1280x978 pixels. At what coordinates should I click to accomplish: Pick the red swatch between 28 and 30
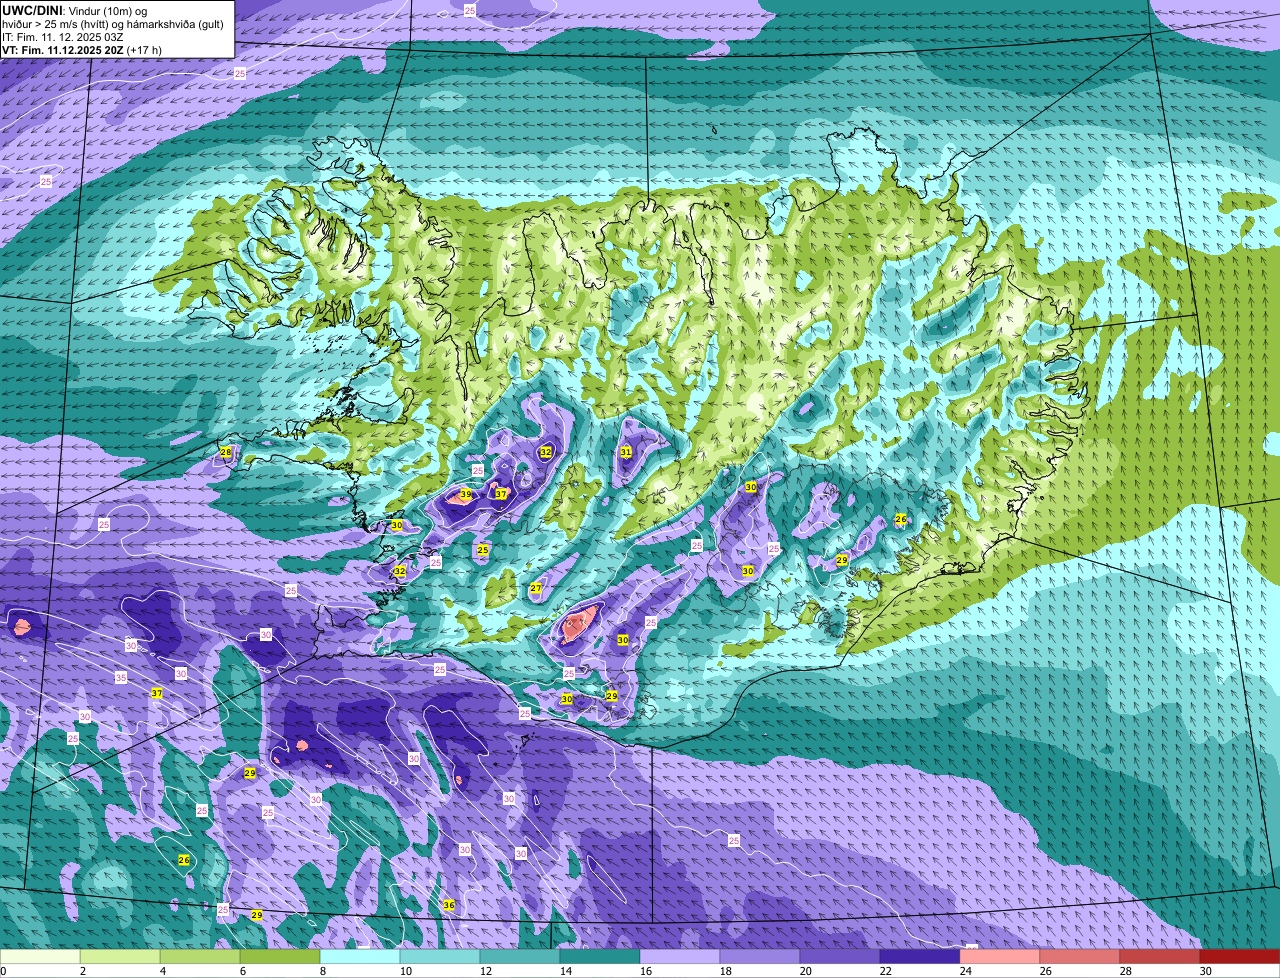point(1160,957)
